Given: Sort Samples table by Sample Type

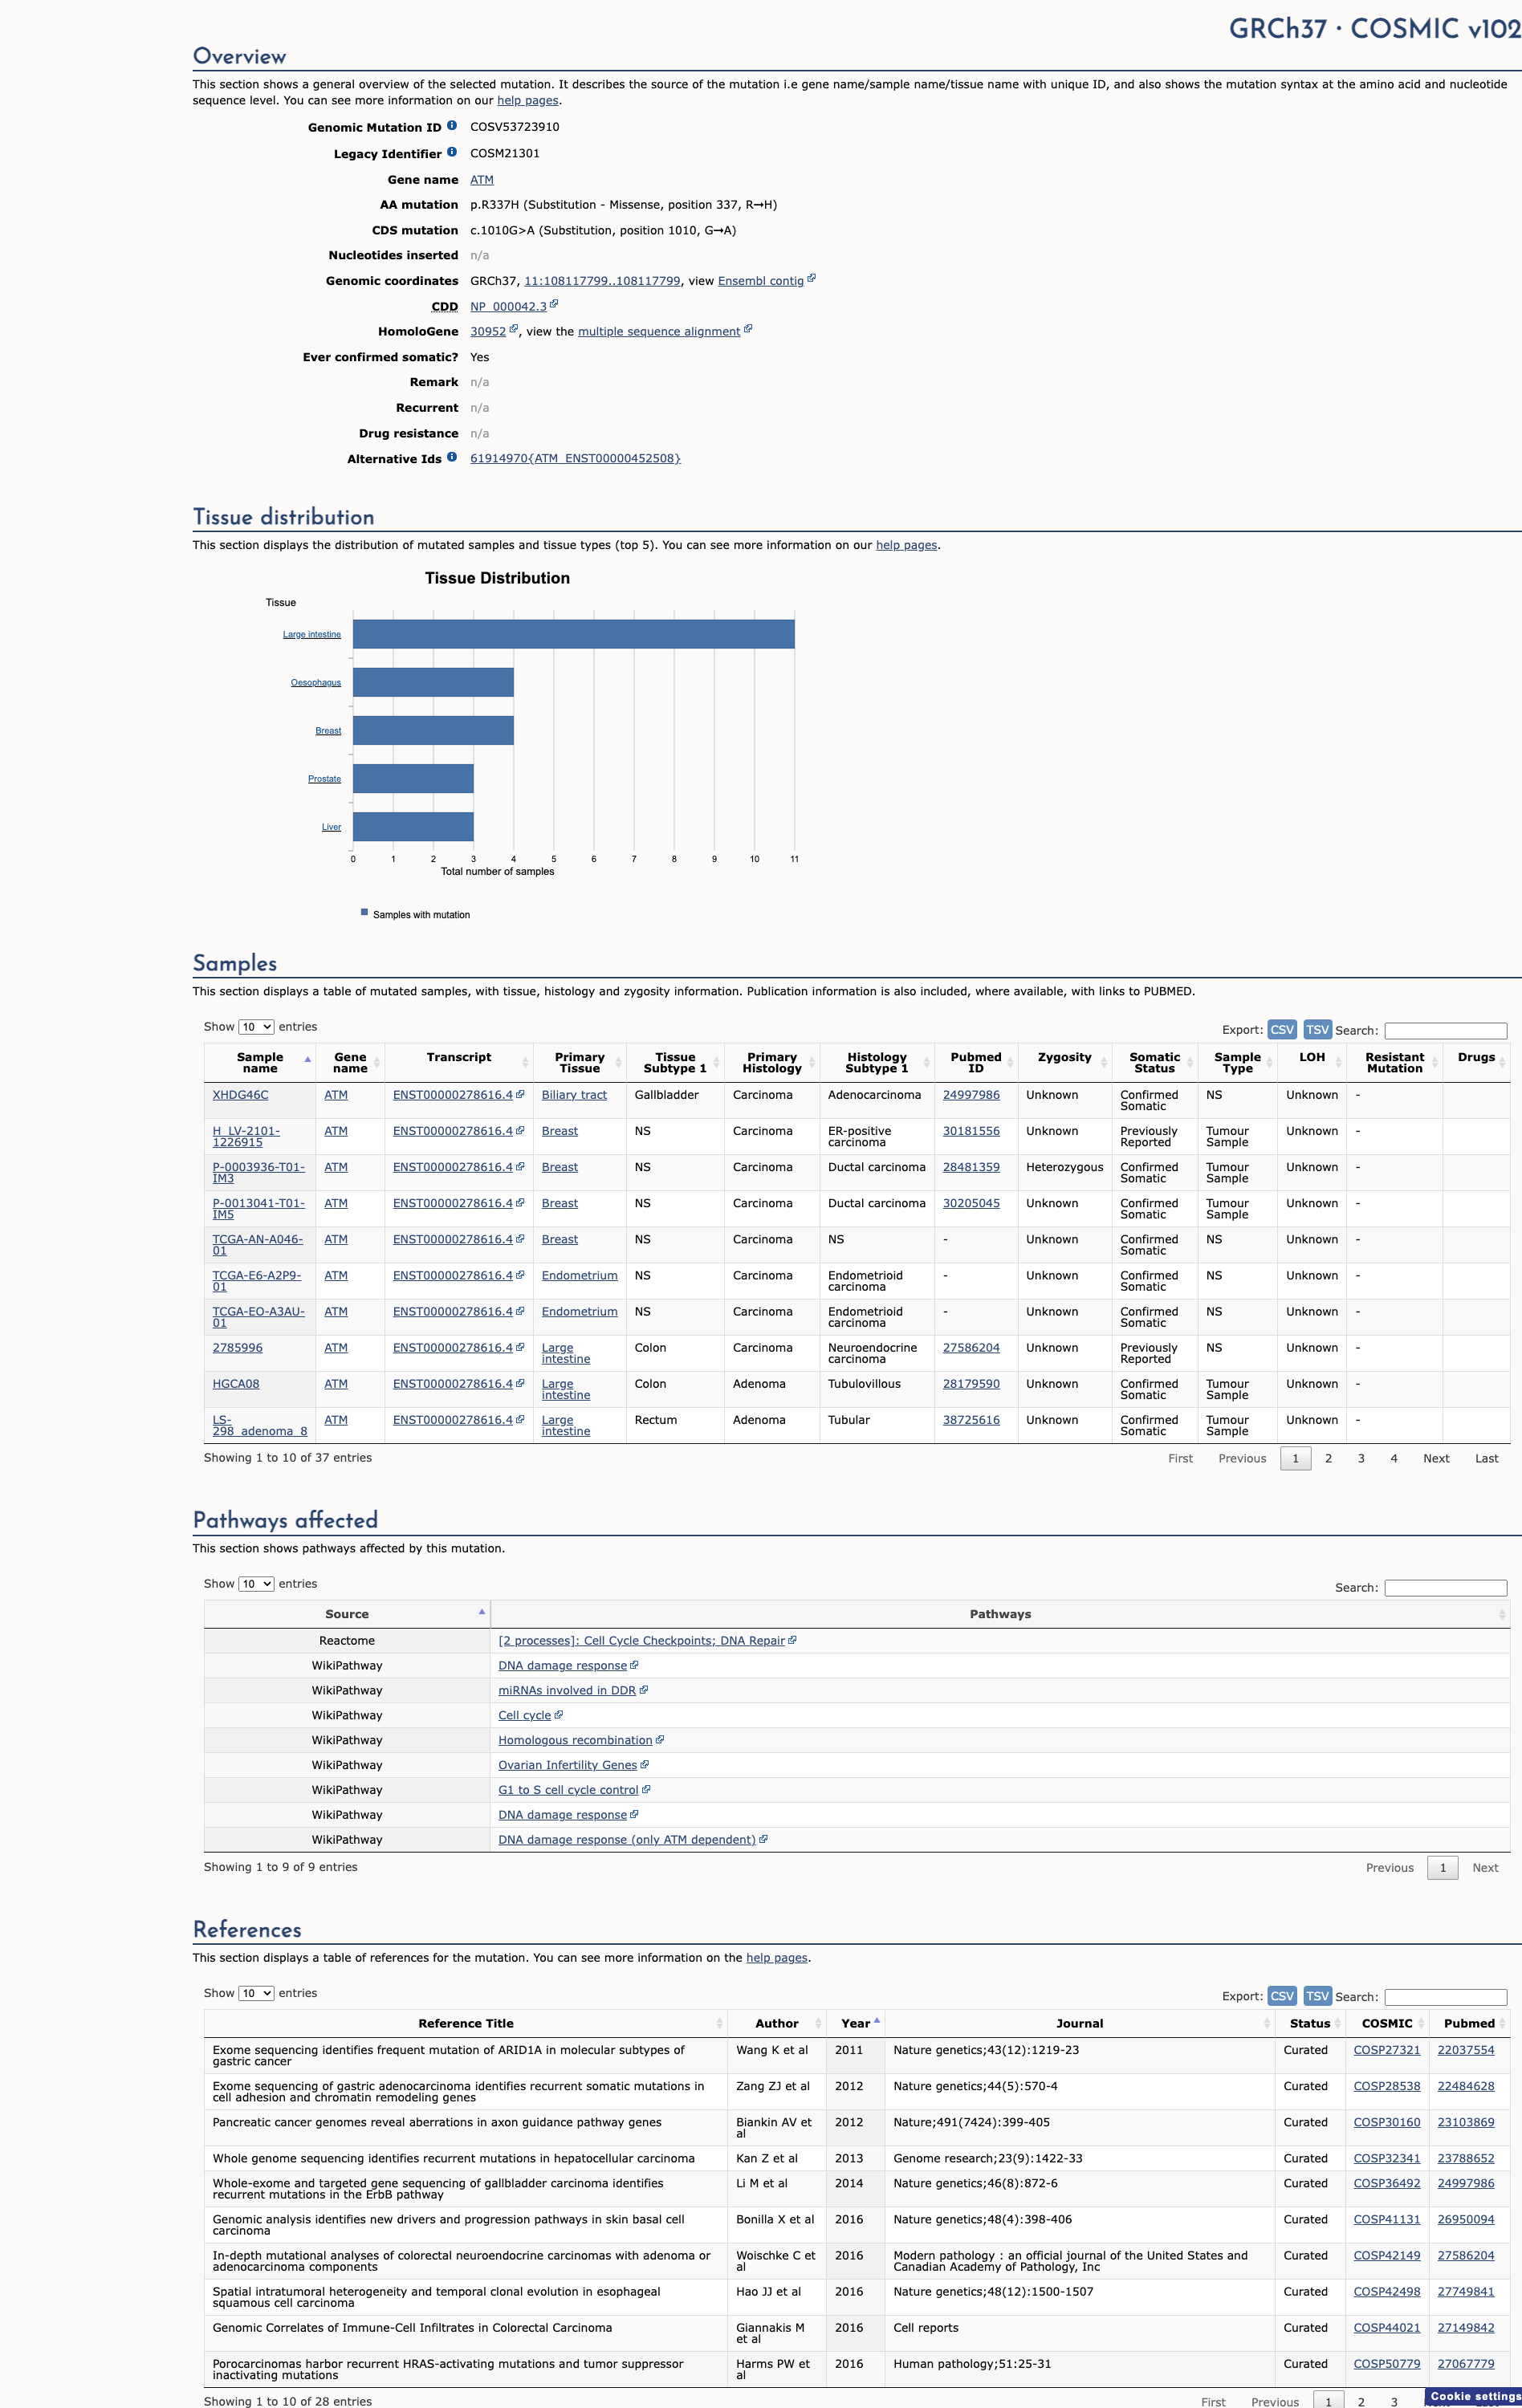Looking at the screenshot, I should (x=1237, y=1063).
